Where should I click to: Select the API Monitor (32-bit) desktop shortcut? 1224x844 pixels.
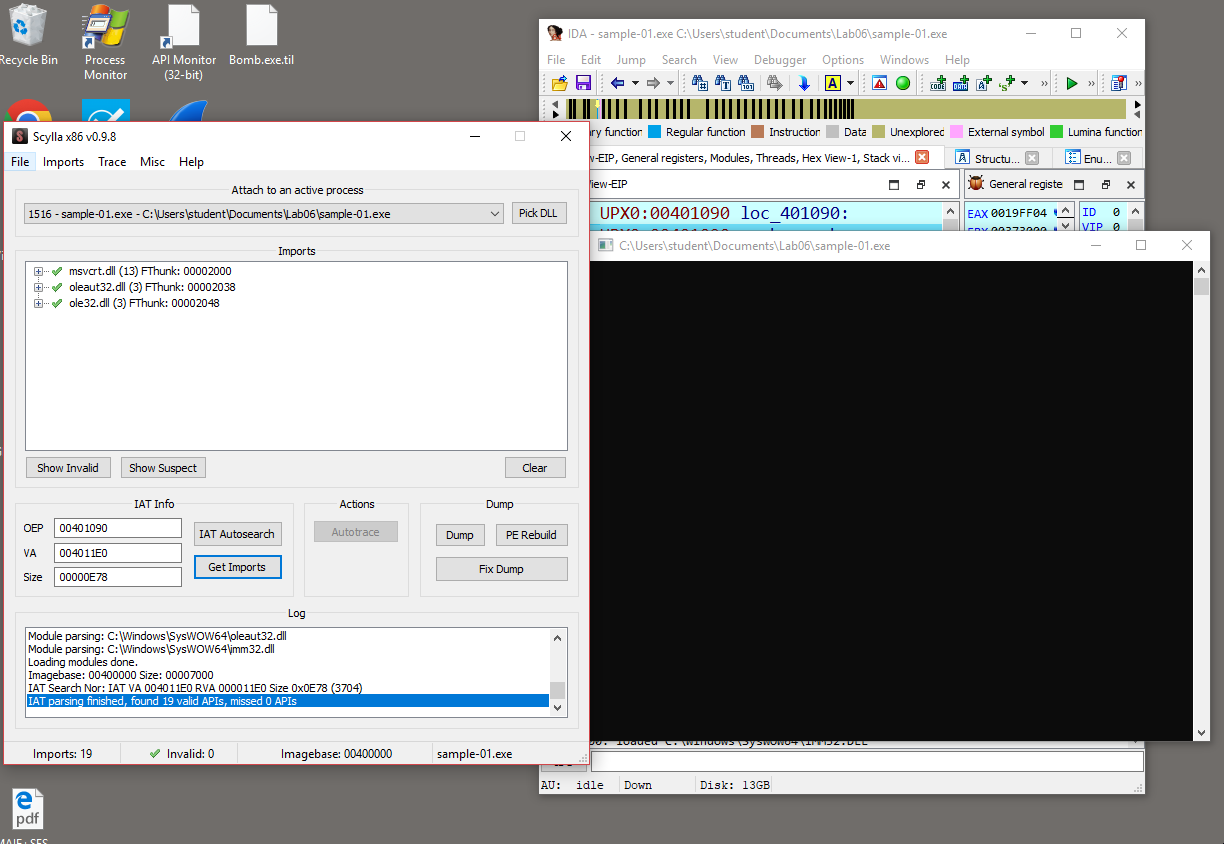pos(184,42)
